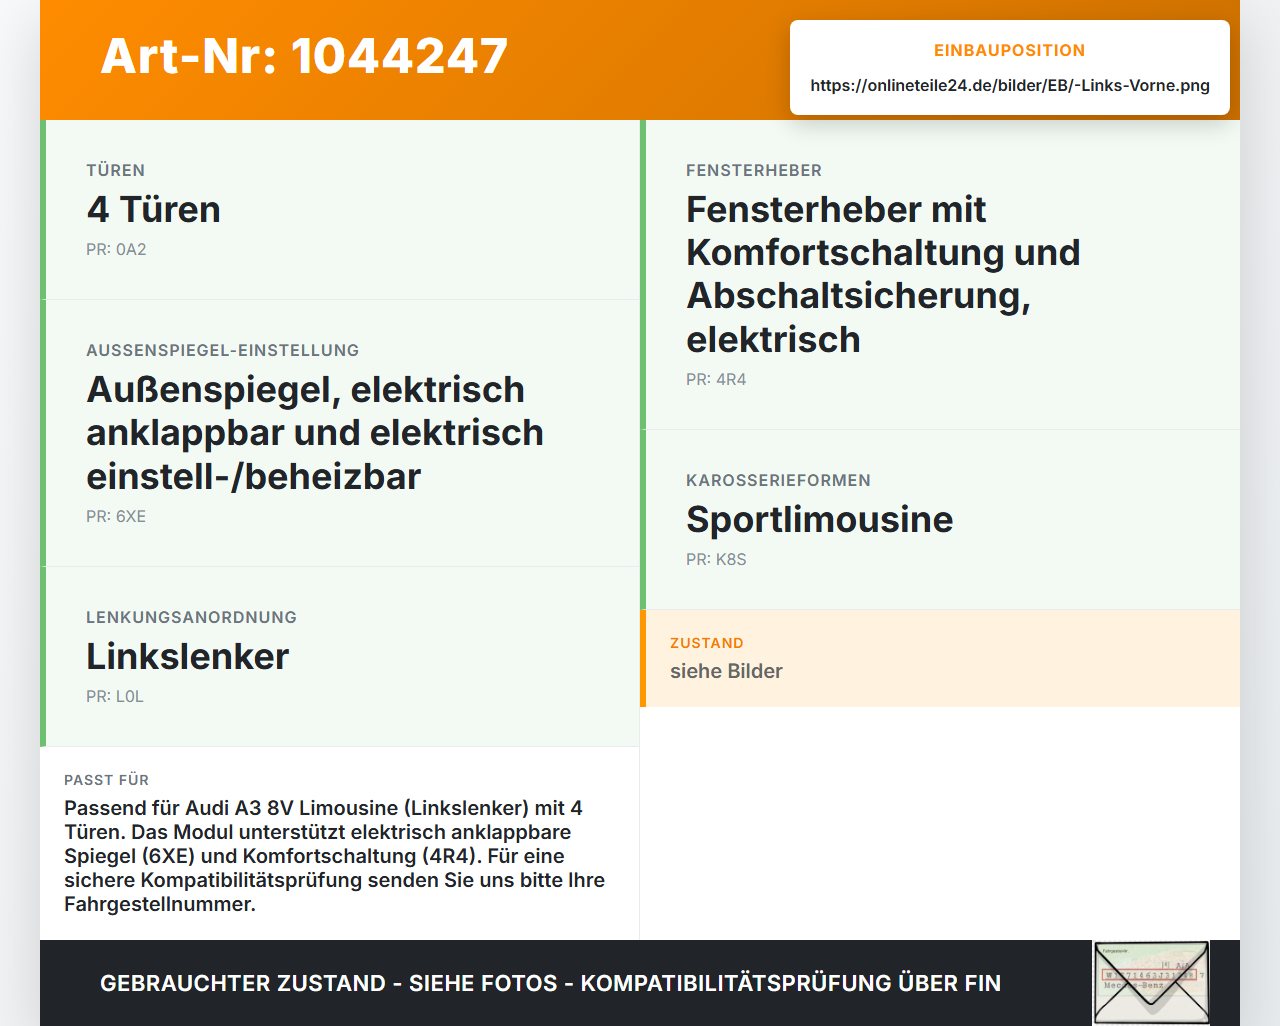Click the ZUSTAND label
Viewport: 1280px width, 1026px height.
(706, 643)
